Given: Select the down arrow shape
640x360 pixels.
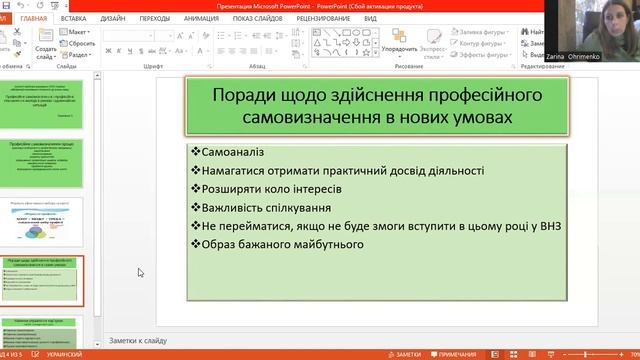Looking at the screenshot, I should 356,42.
